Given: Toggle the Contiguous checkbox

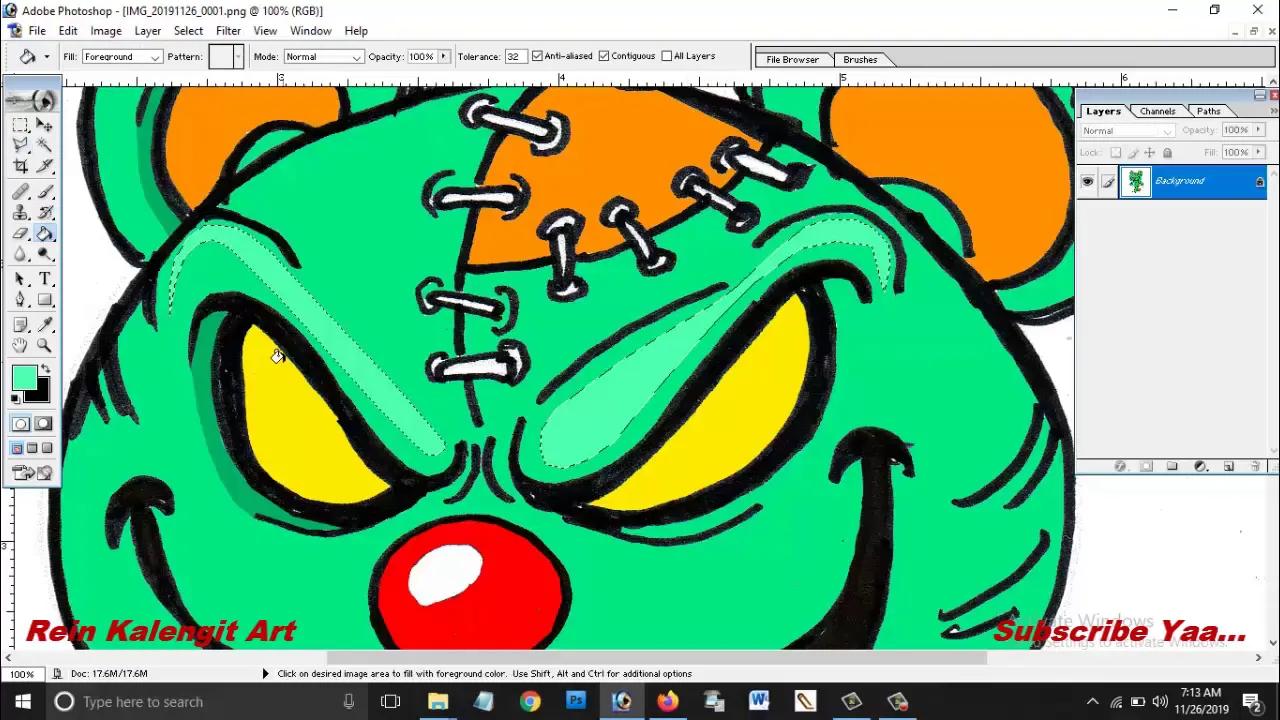Looking at the screenshot, I should [x=604, y=56].
